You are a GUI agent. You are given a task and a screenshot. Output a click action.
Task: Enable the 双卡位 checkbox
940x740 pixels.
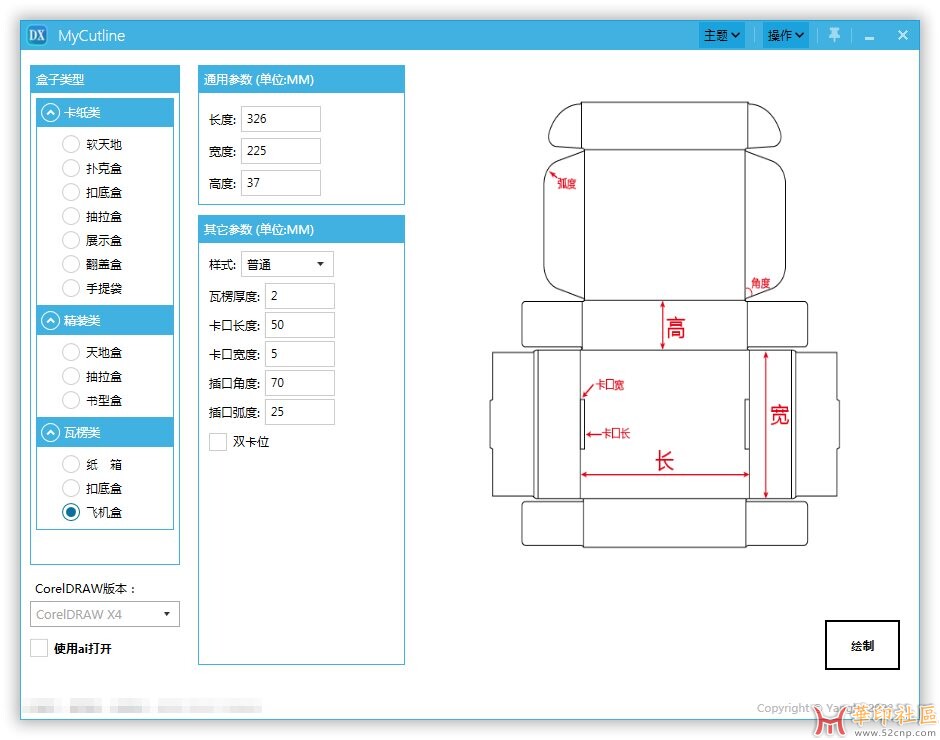coord(218,442)
